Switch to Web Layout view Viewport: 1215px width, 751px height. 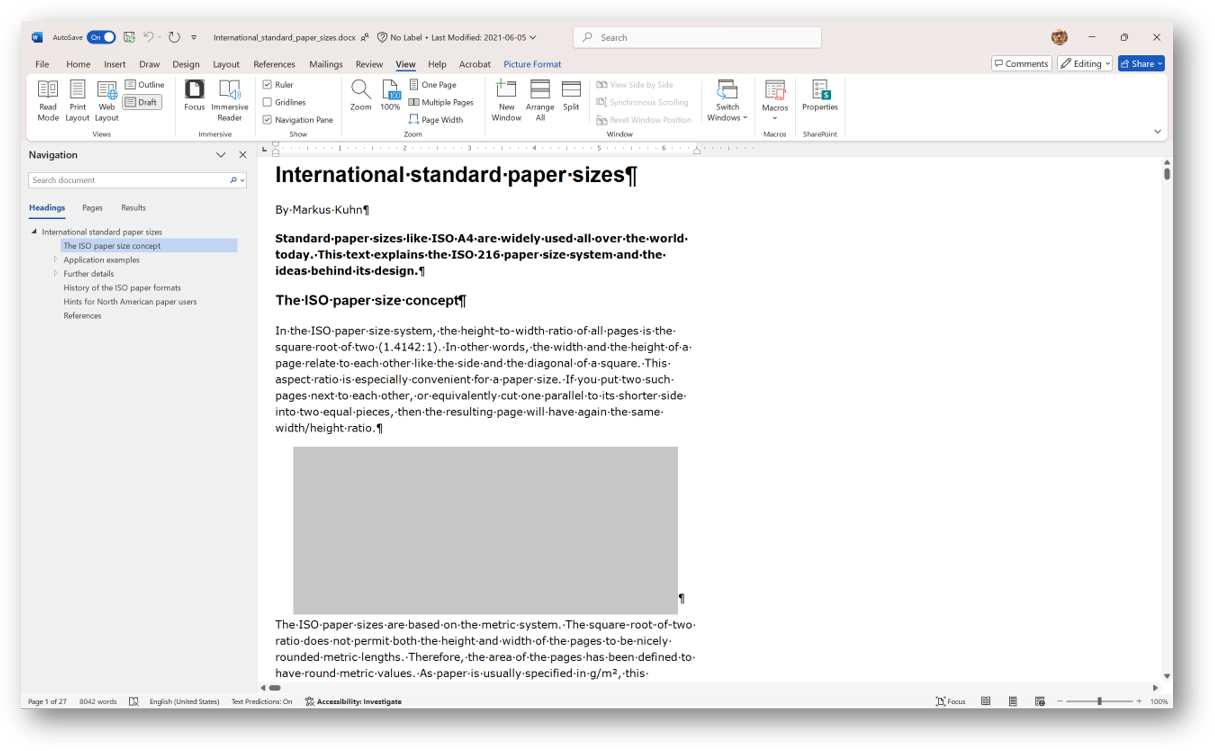coord(107,100)
